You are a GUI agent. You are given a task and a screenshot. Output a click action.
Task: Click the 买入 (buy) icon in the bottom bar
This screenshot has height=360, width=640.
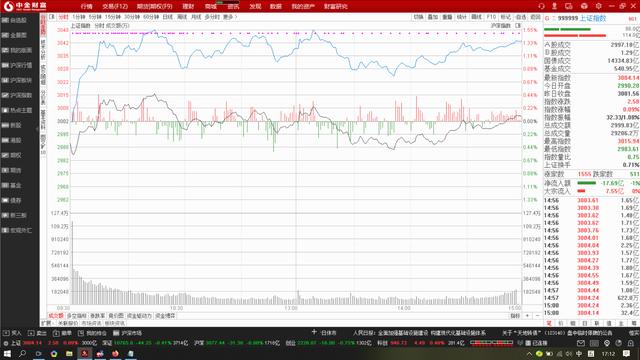(12, 333)
